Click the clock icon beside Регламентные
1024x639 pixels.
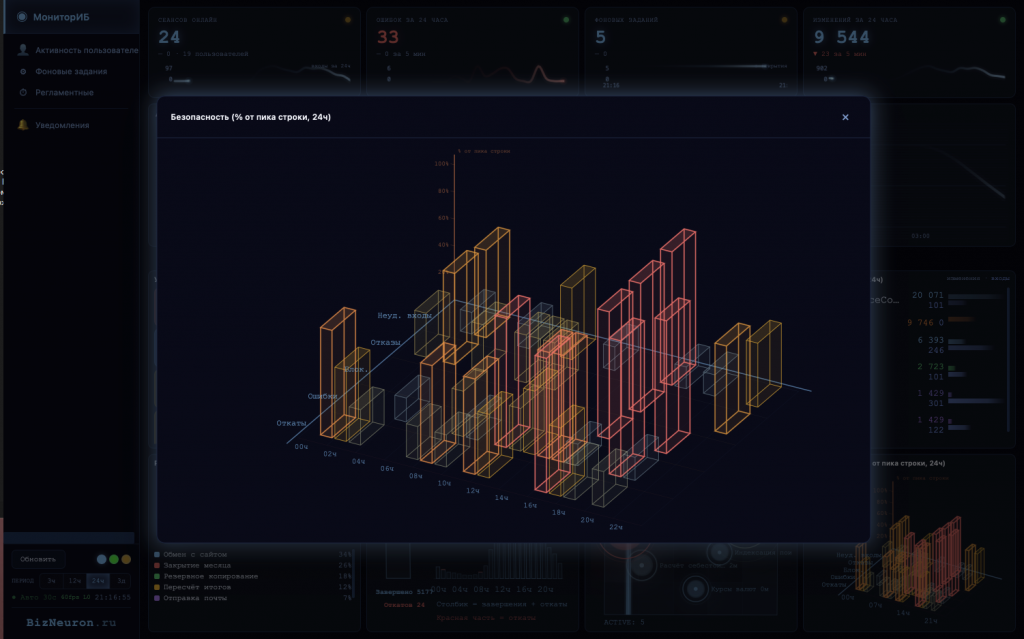23,93
